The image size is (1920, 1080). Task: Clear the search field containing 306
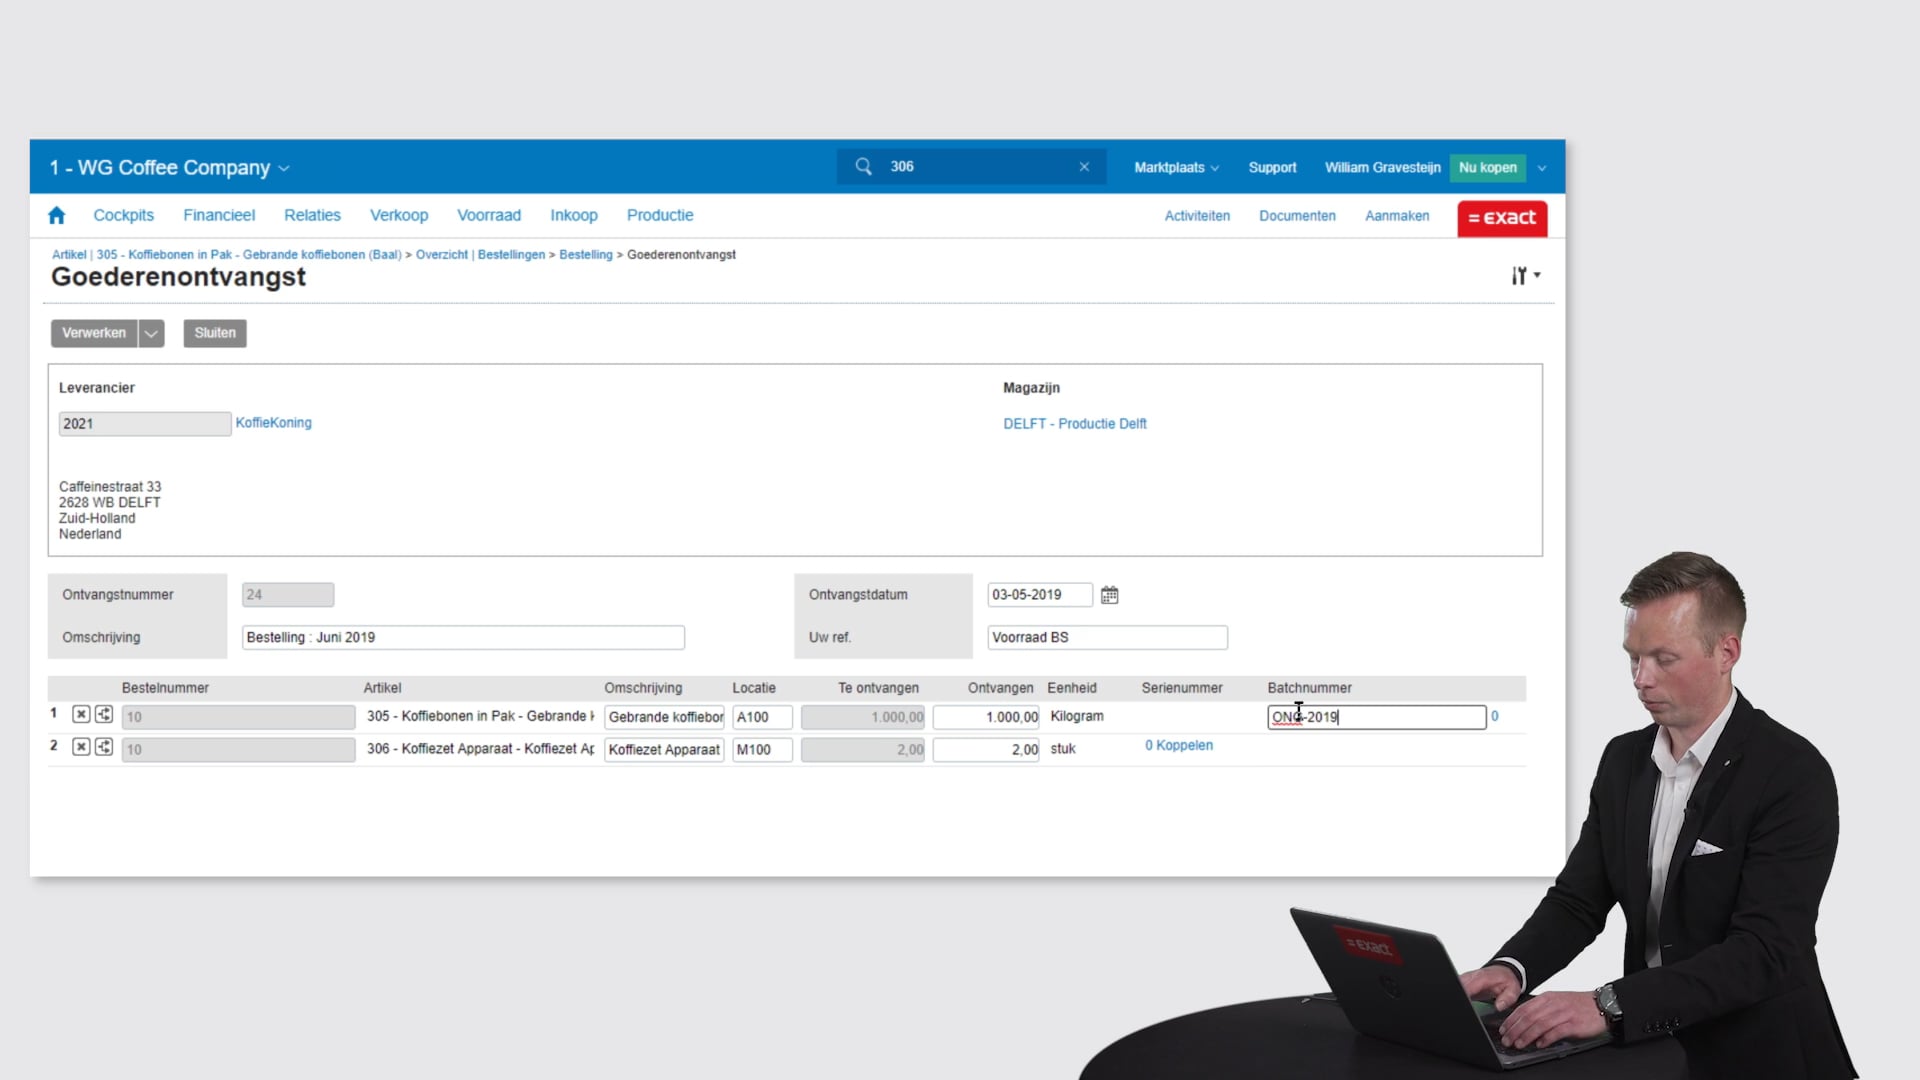tap(1084, 167)
